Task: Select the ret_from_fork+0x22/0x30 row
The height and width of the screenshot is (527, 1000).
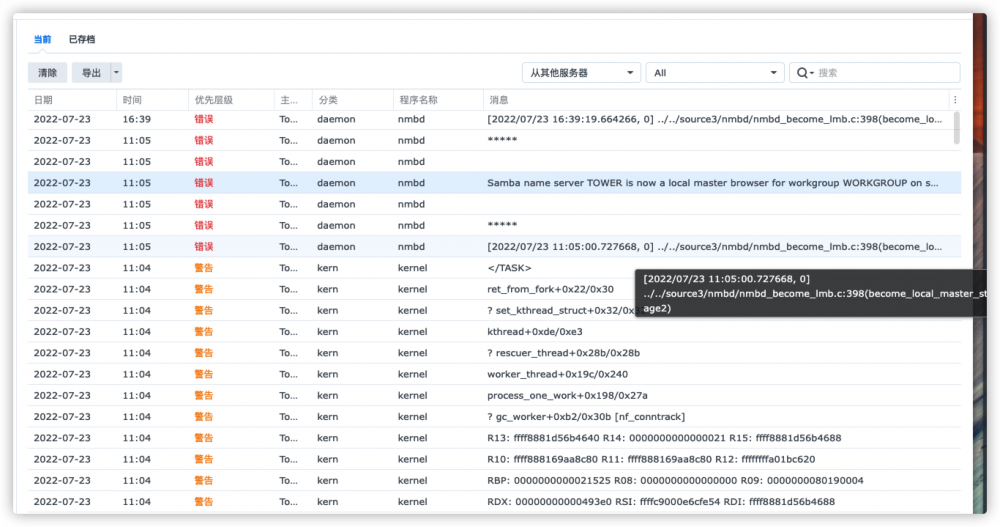Action: pos(494,289)
